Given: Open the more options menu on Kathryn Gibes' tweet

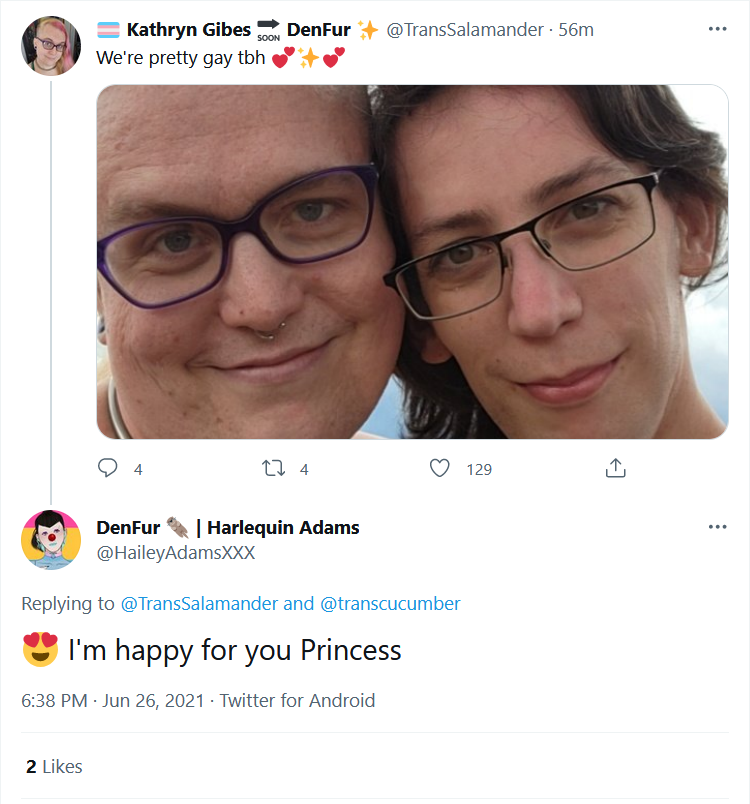Looking at the screenshot, I should (x=717, y=29).
